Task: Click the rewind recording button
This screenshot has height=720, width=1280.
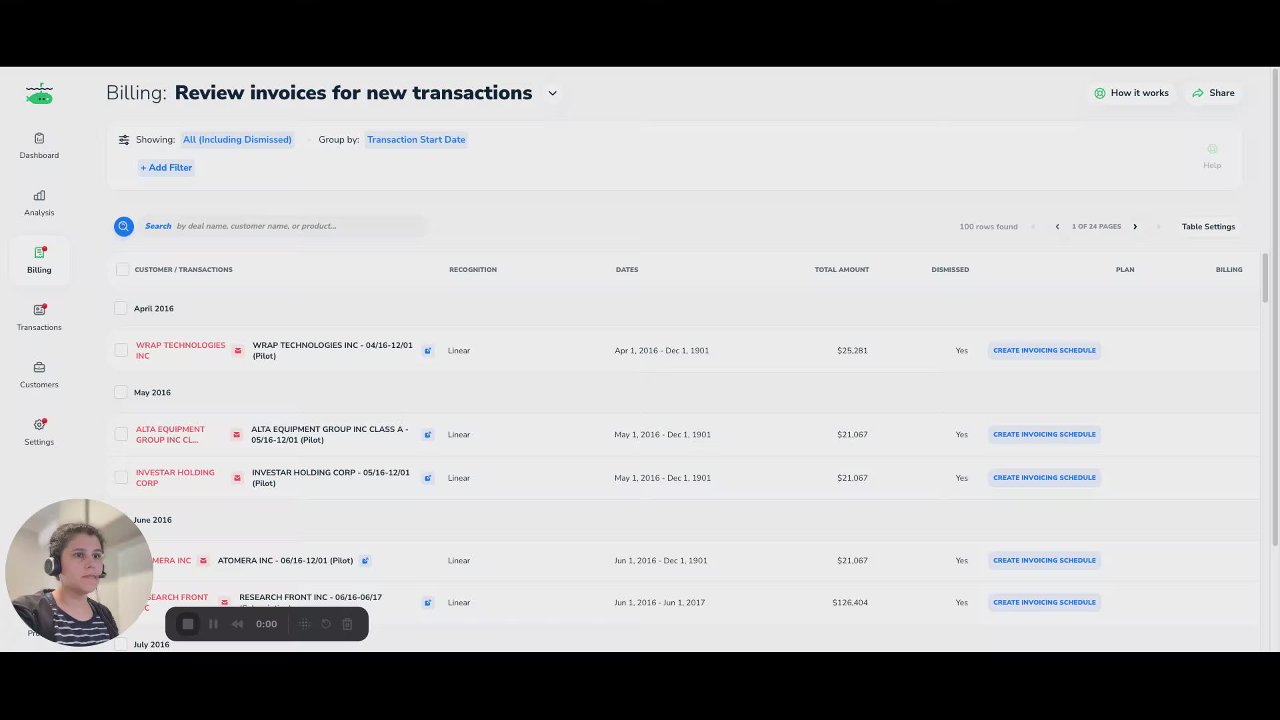Action: (x=238, y=624)
